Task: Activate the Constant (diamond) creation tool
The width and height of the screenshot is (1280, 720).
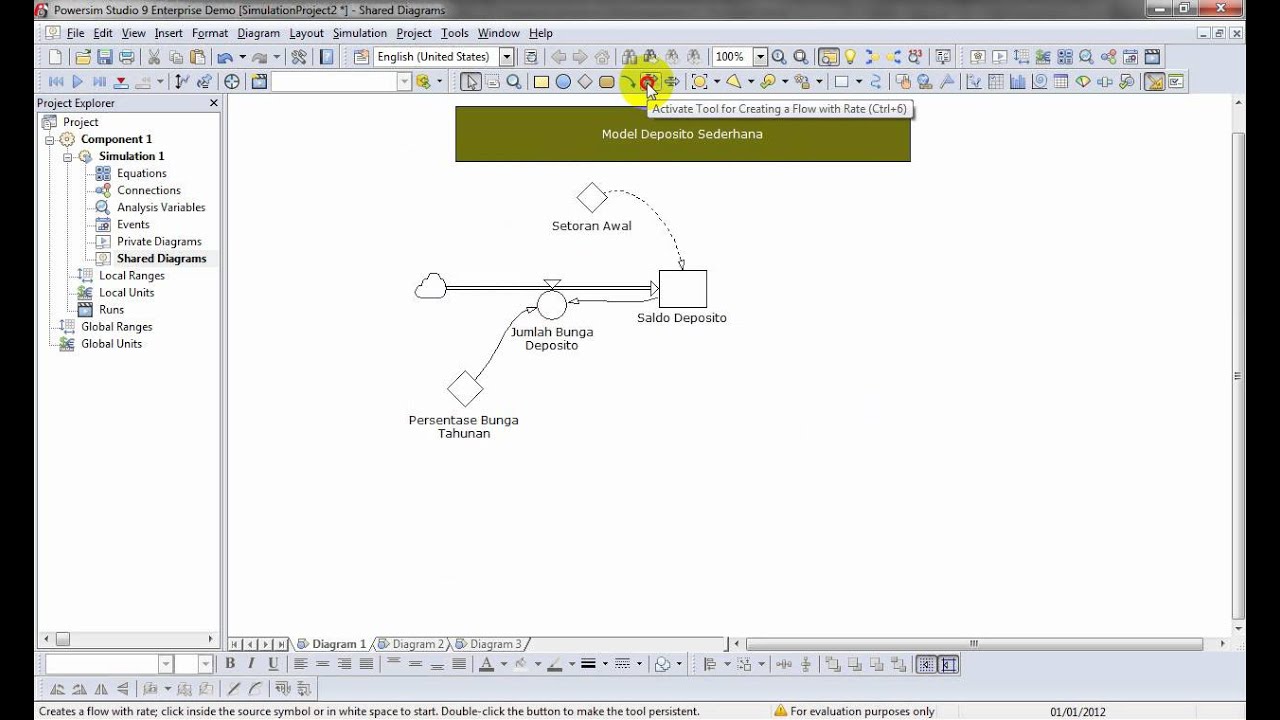Action: tap(585, 82)
